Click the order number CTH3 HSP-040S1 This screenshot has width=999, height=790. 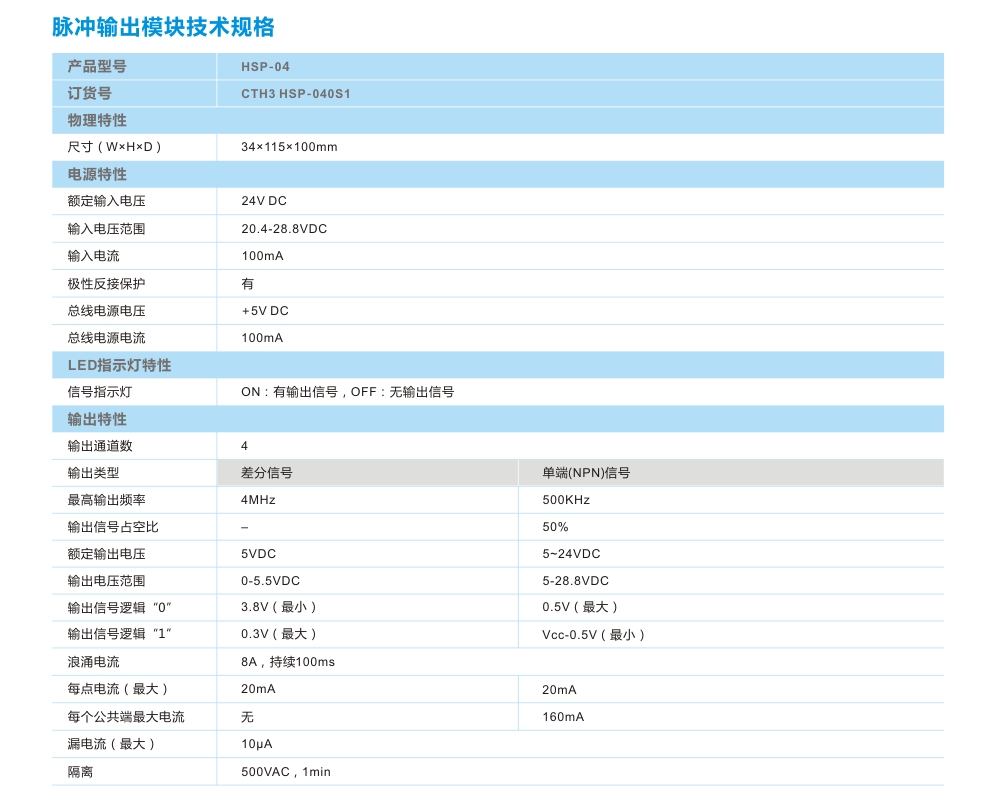pyautogui.click(x=296, y=94)
